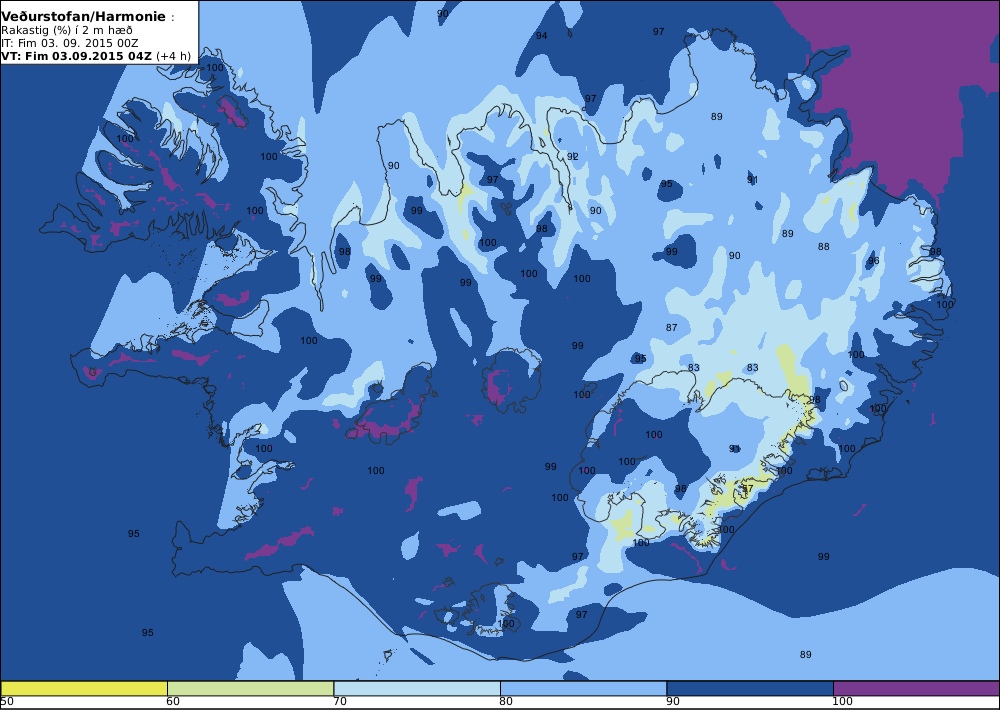
Task: Click the legend label '60'
Action: tap(173, 702)
